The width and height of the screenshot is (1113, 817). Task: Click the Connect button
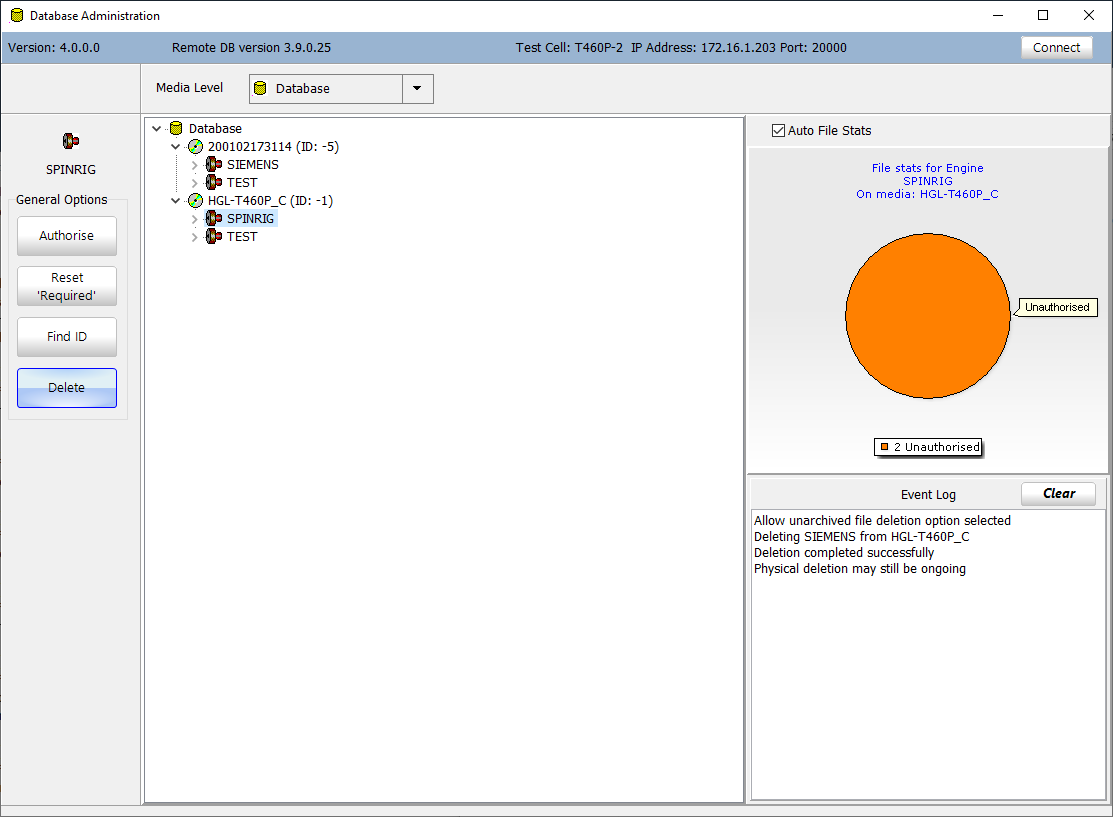click(1056, 48)
